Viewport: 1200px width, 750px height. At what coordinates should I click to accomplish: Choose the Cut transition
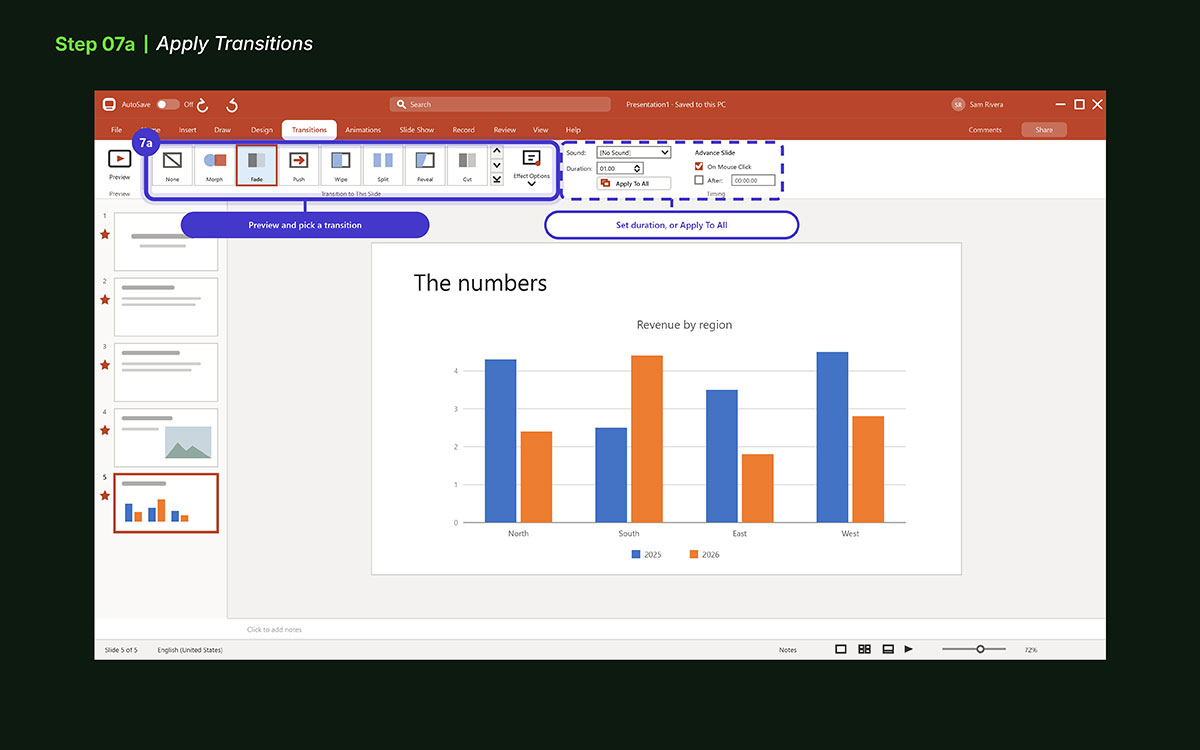[x=467, y=165]
